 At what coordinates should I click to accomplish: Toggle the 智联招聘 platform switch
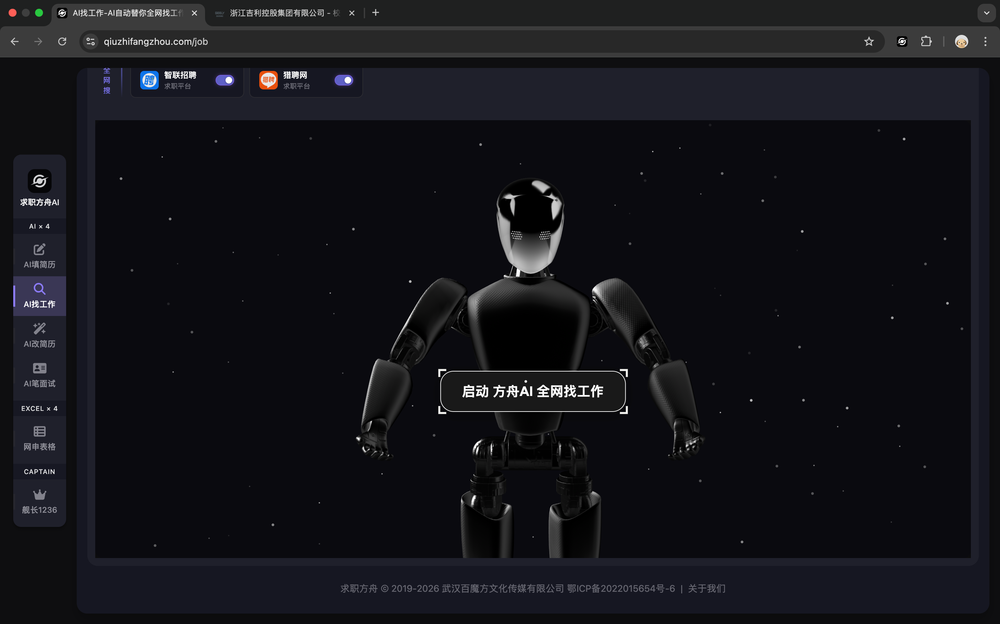point(225,80)
